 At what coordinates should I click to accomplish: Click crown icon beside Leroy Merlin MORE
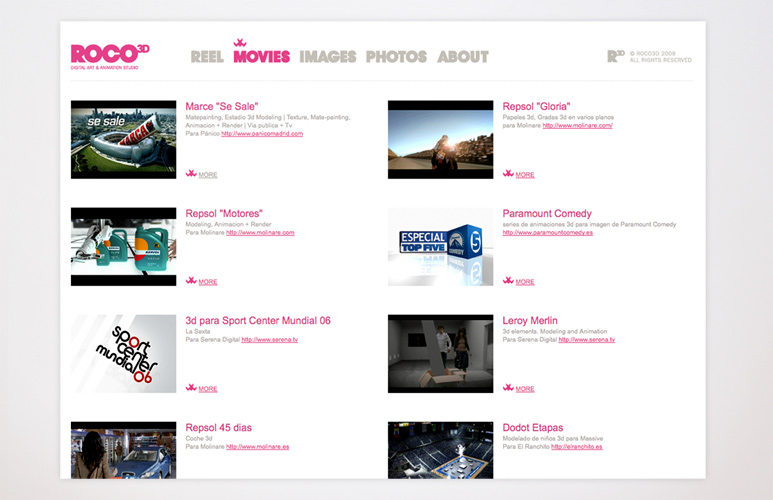(x=508, y=387)
